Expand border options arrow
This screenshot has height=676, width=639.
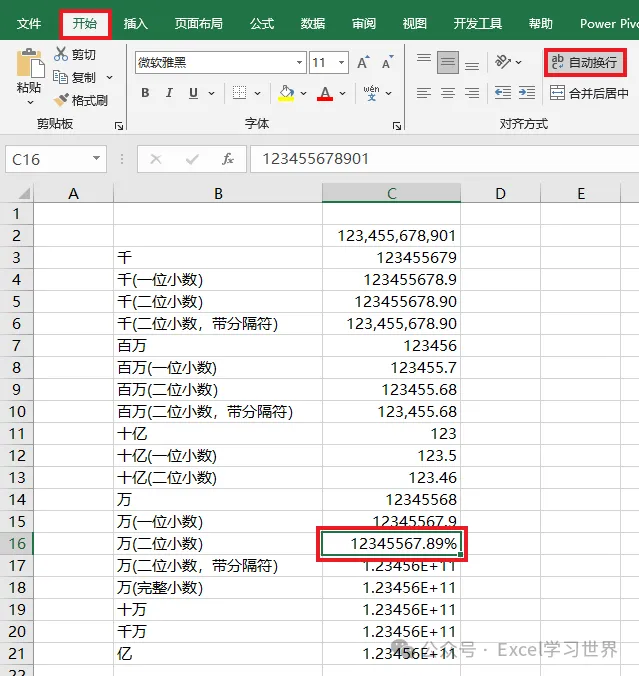point(257,93)
